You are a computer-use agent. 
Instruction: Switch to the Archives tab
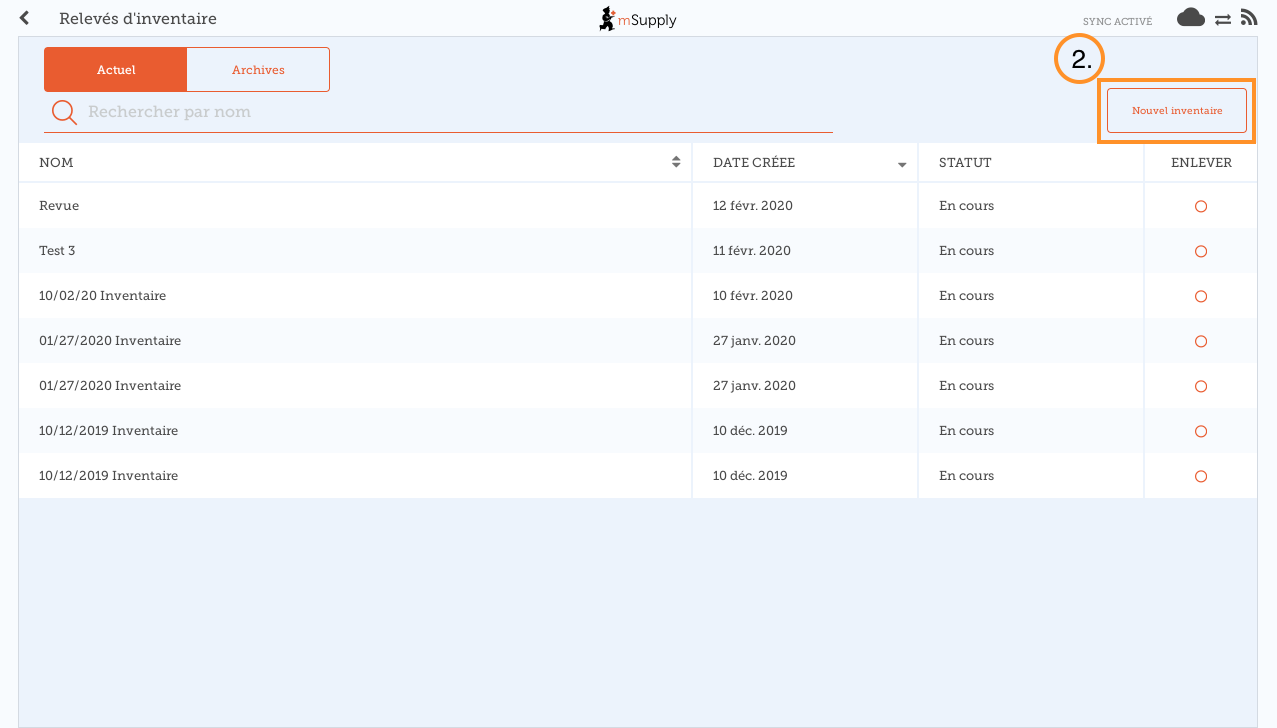click(258, 70)
